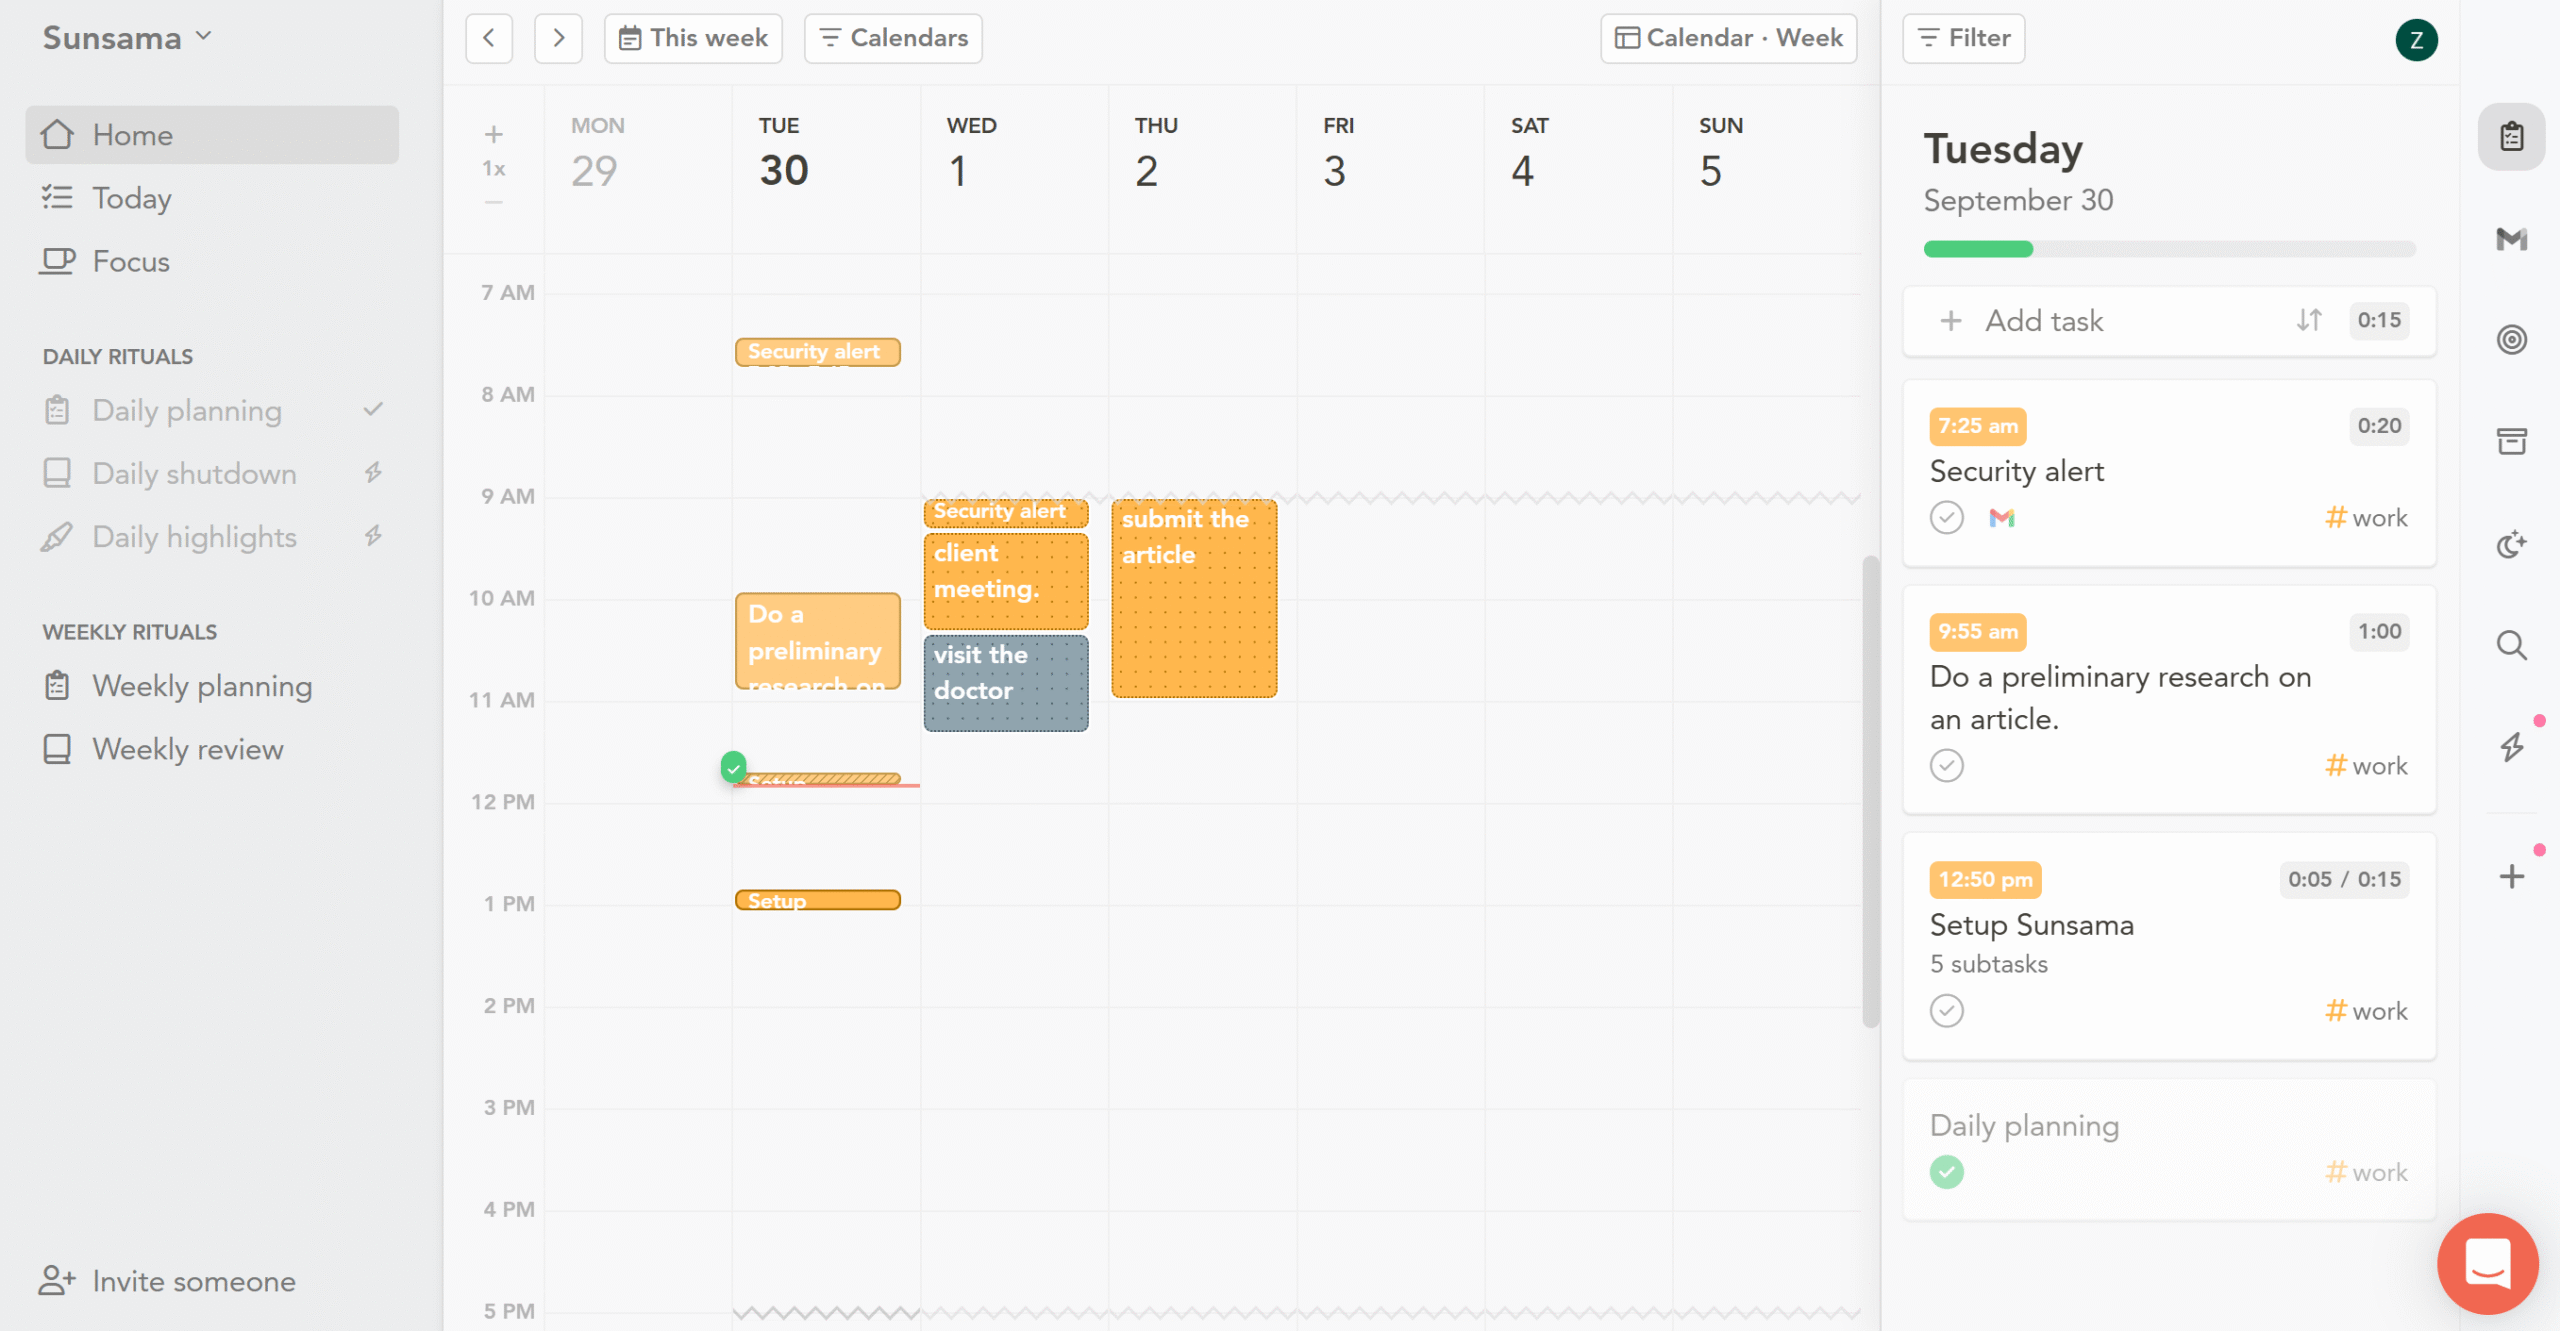Open the Calendar · Week view selector
2560x1331 pixels.
(1728, 38)
